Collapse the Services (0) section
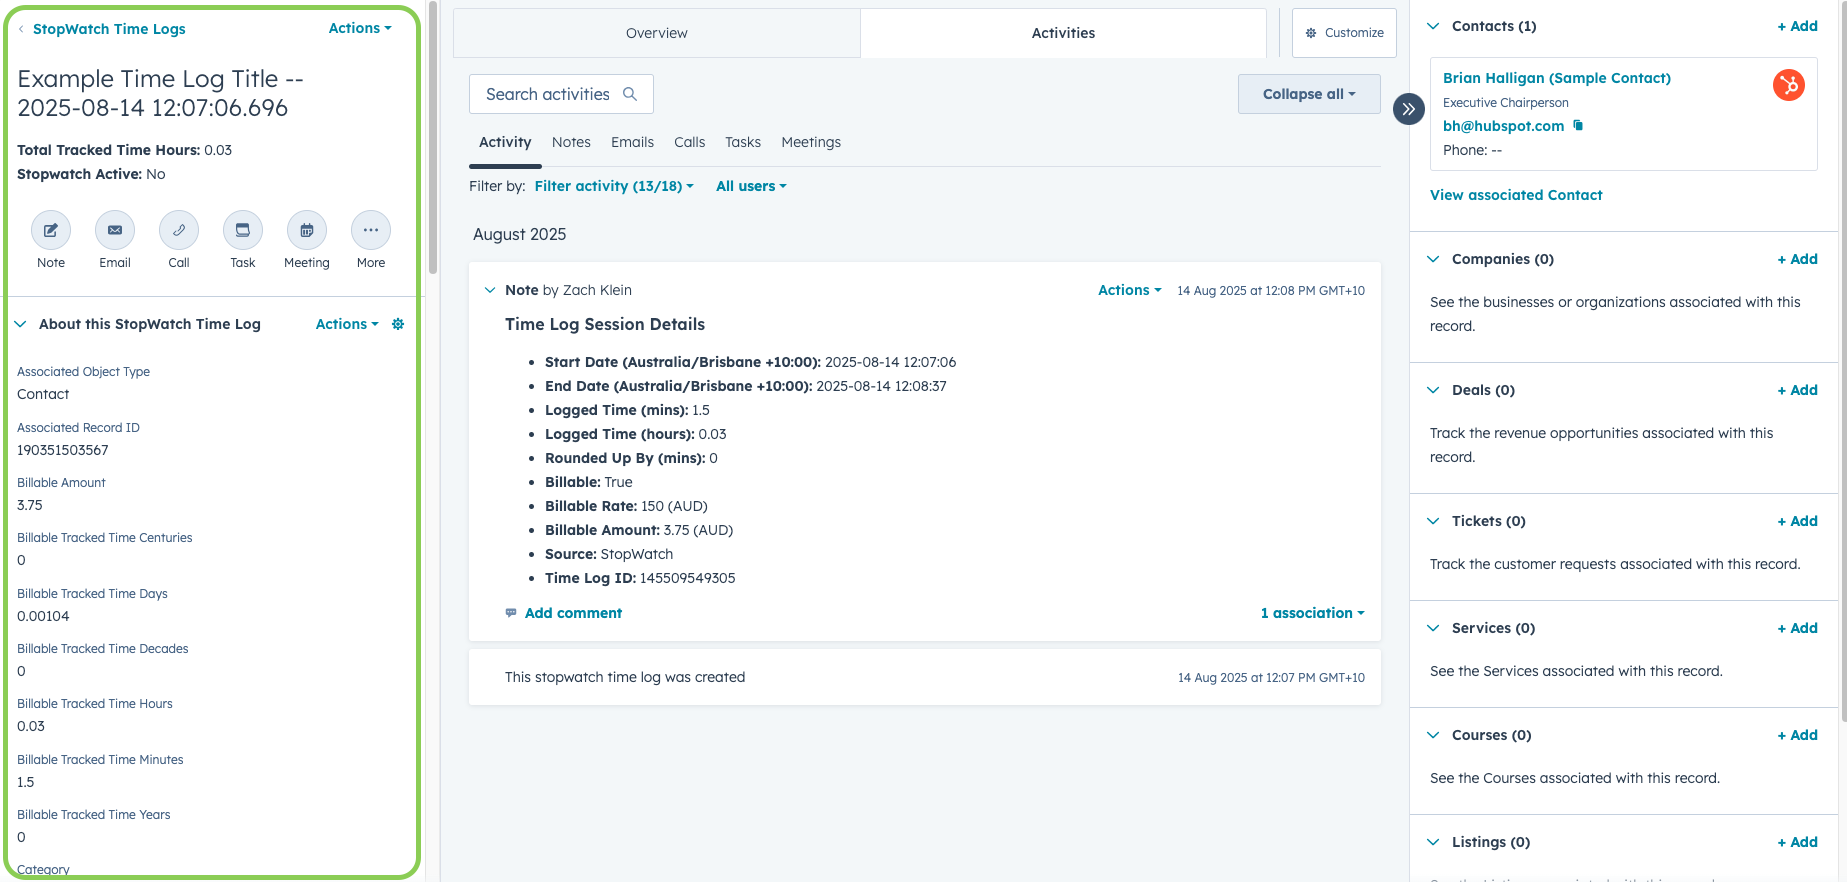Viewport: 1847px width, 882px height. click(1433, 628)
